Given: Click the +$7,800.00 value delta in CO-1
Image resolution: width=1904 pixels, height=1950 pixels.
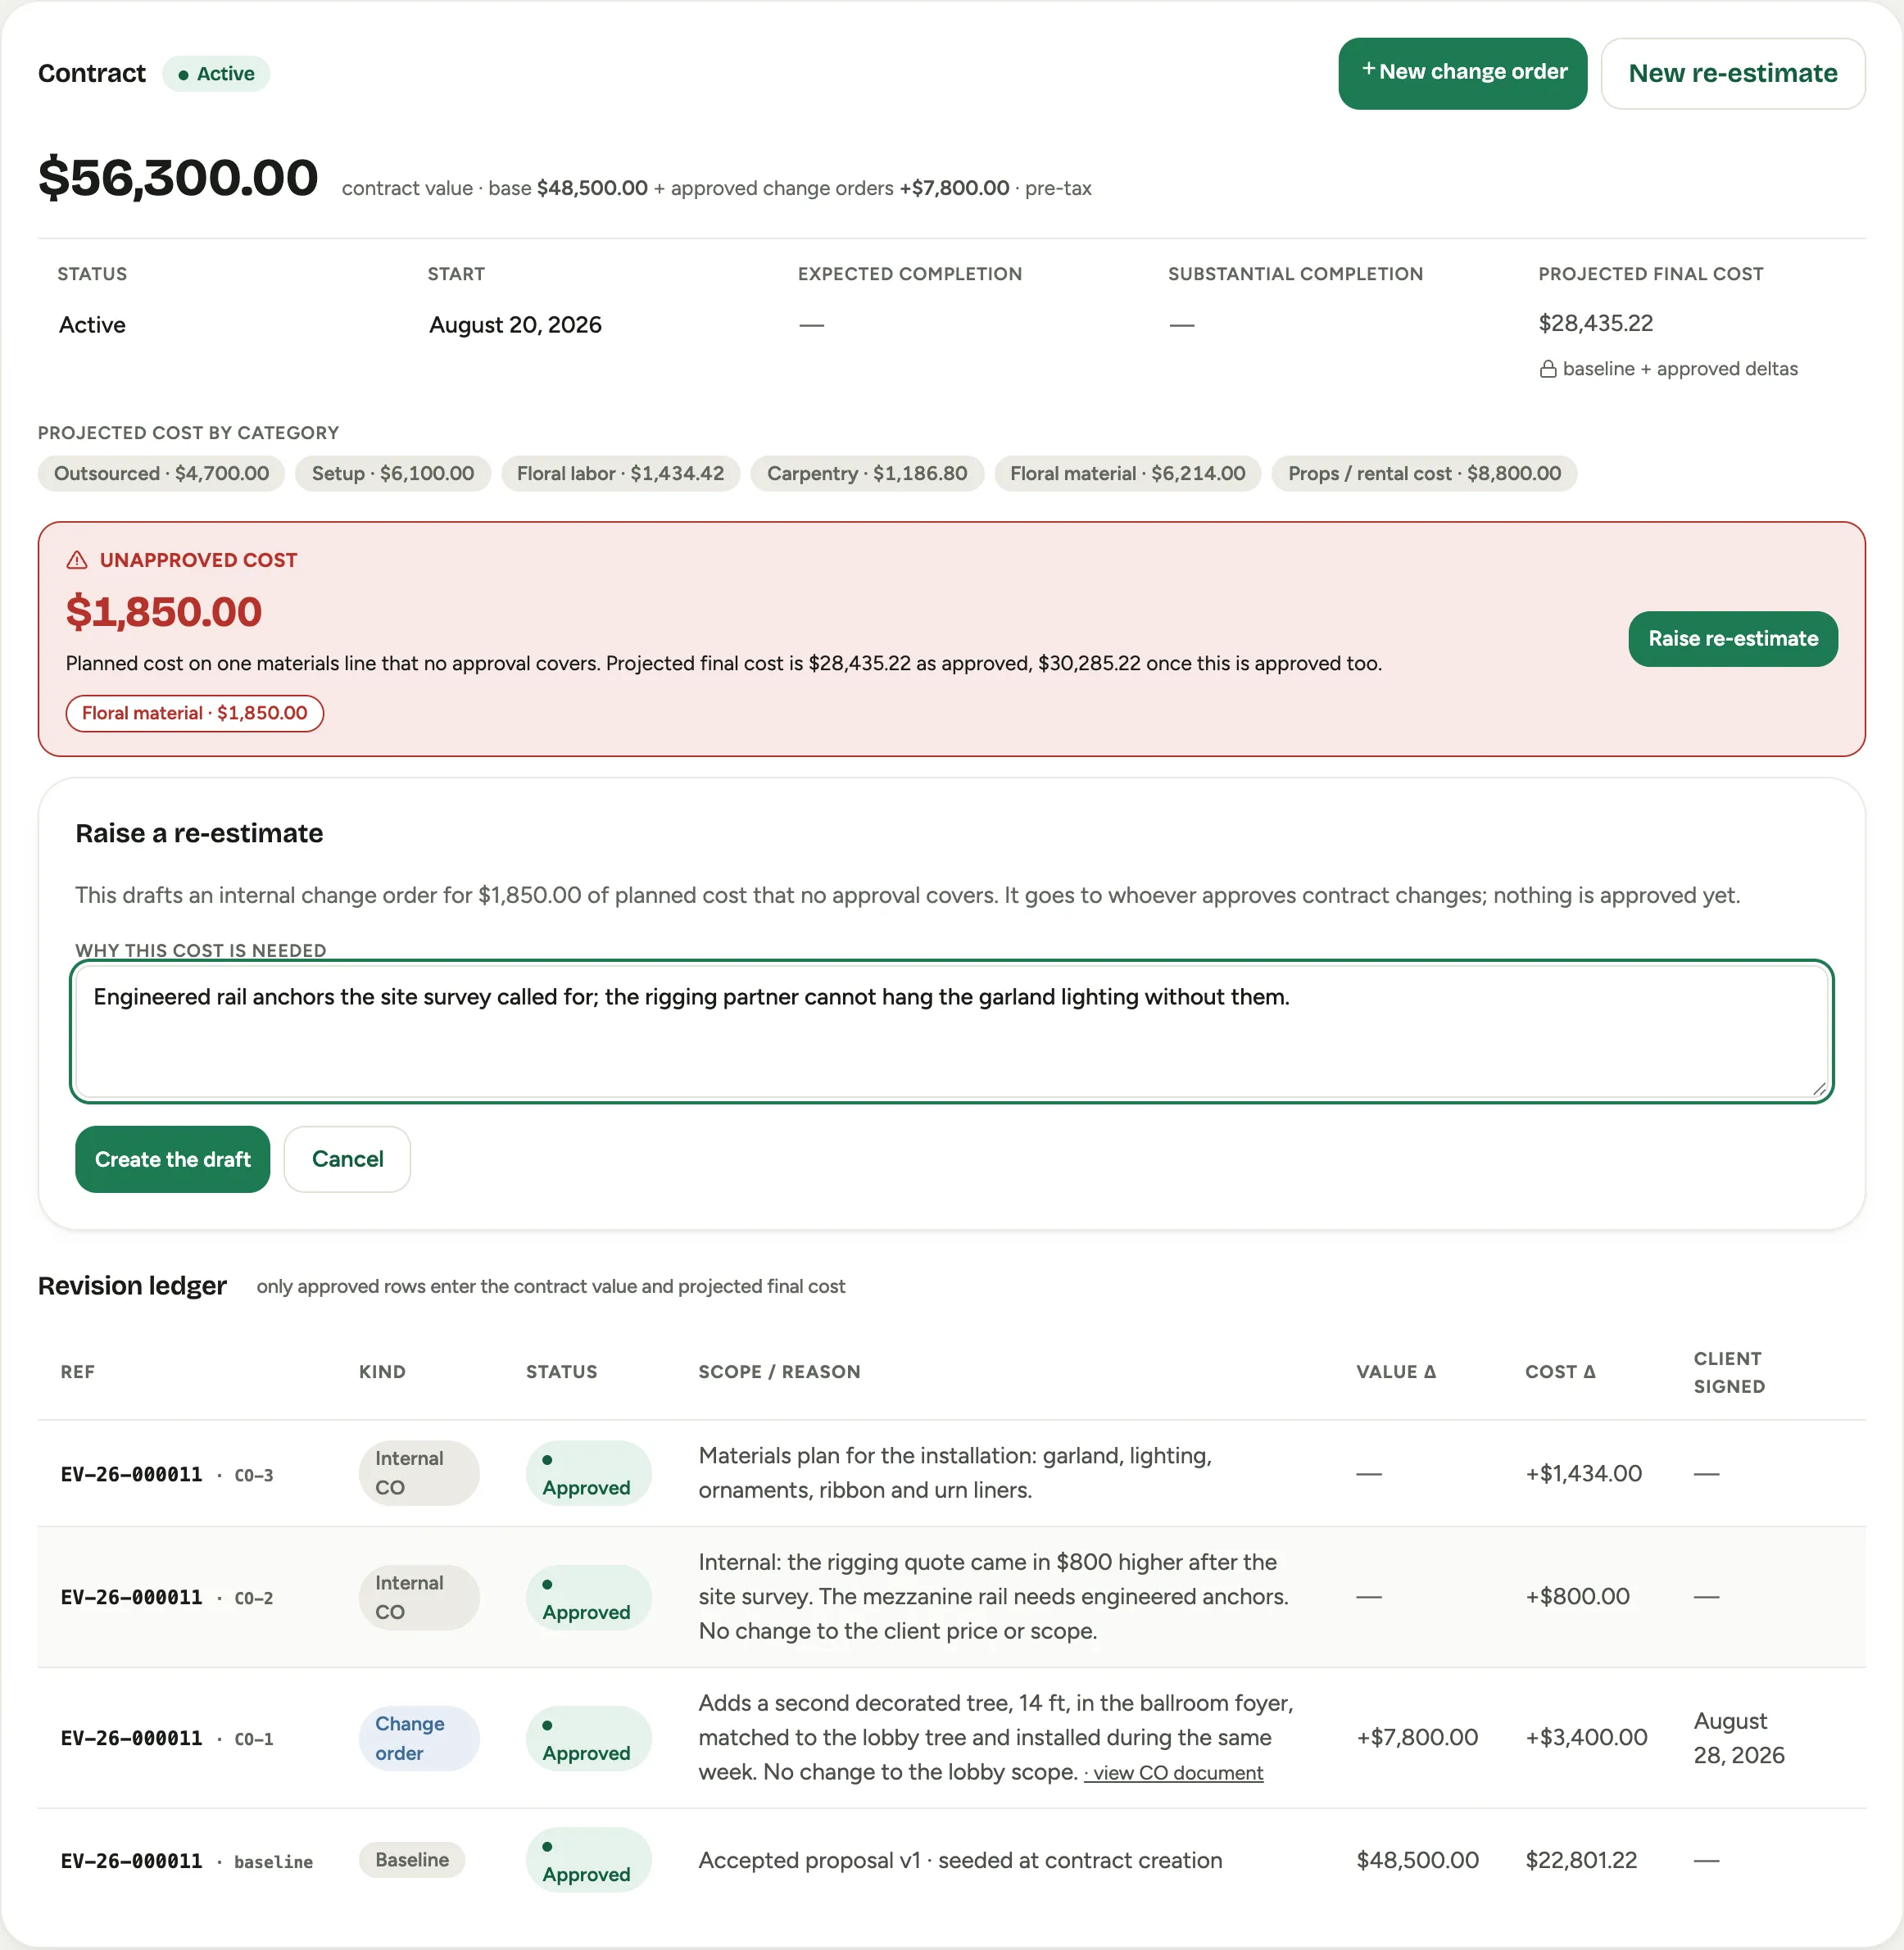Looking at the screenshot, I should tap(1417, 1738).
